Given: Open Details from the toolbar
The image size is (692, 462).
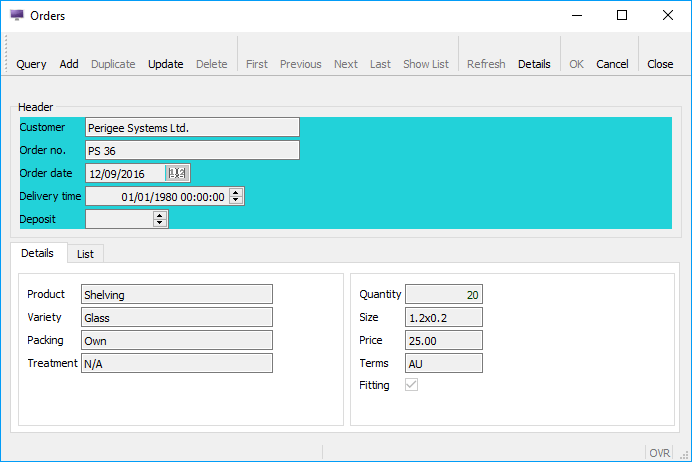Looking at the screenshot, I should click(534, 64).
